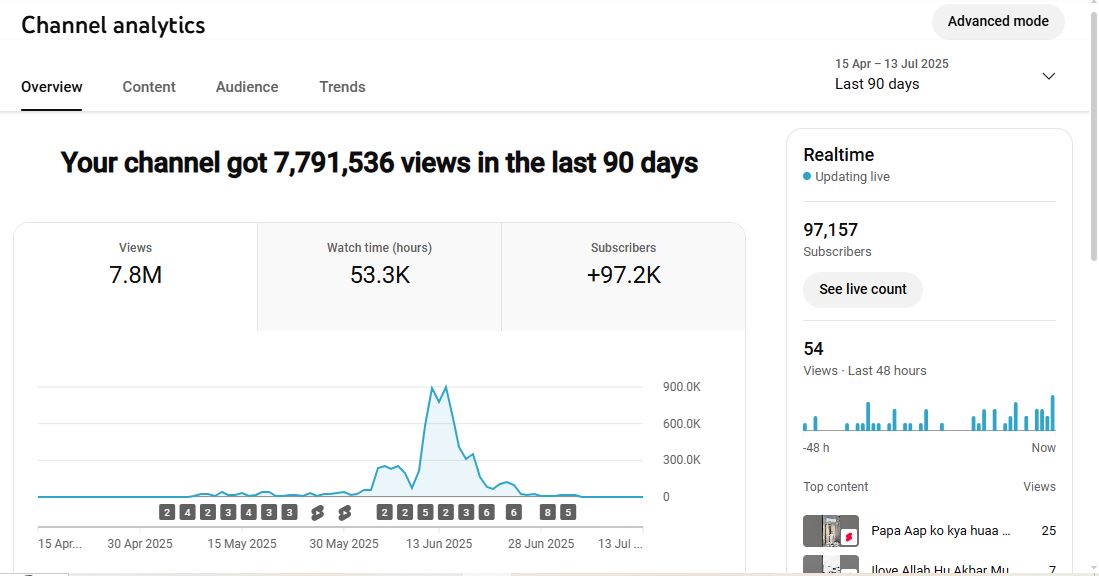Click the 900.0K y-axis label

point(681,387)
